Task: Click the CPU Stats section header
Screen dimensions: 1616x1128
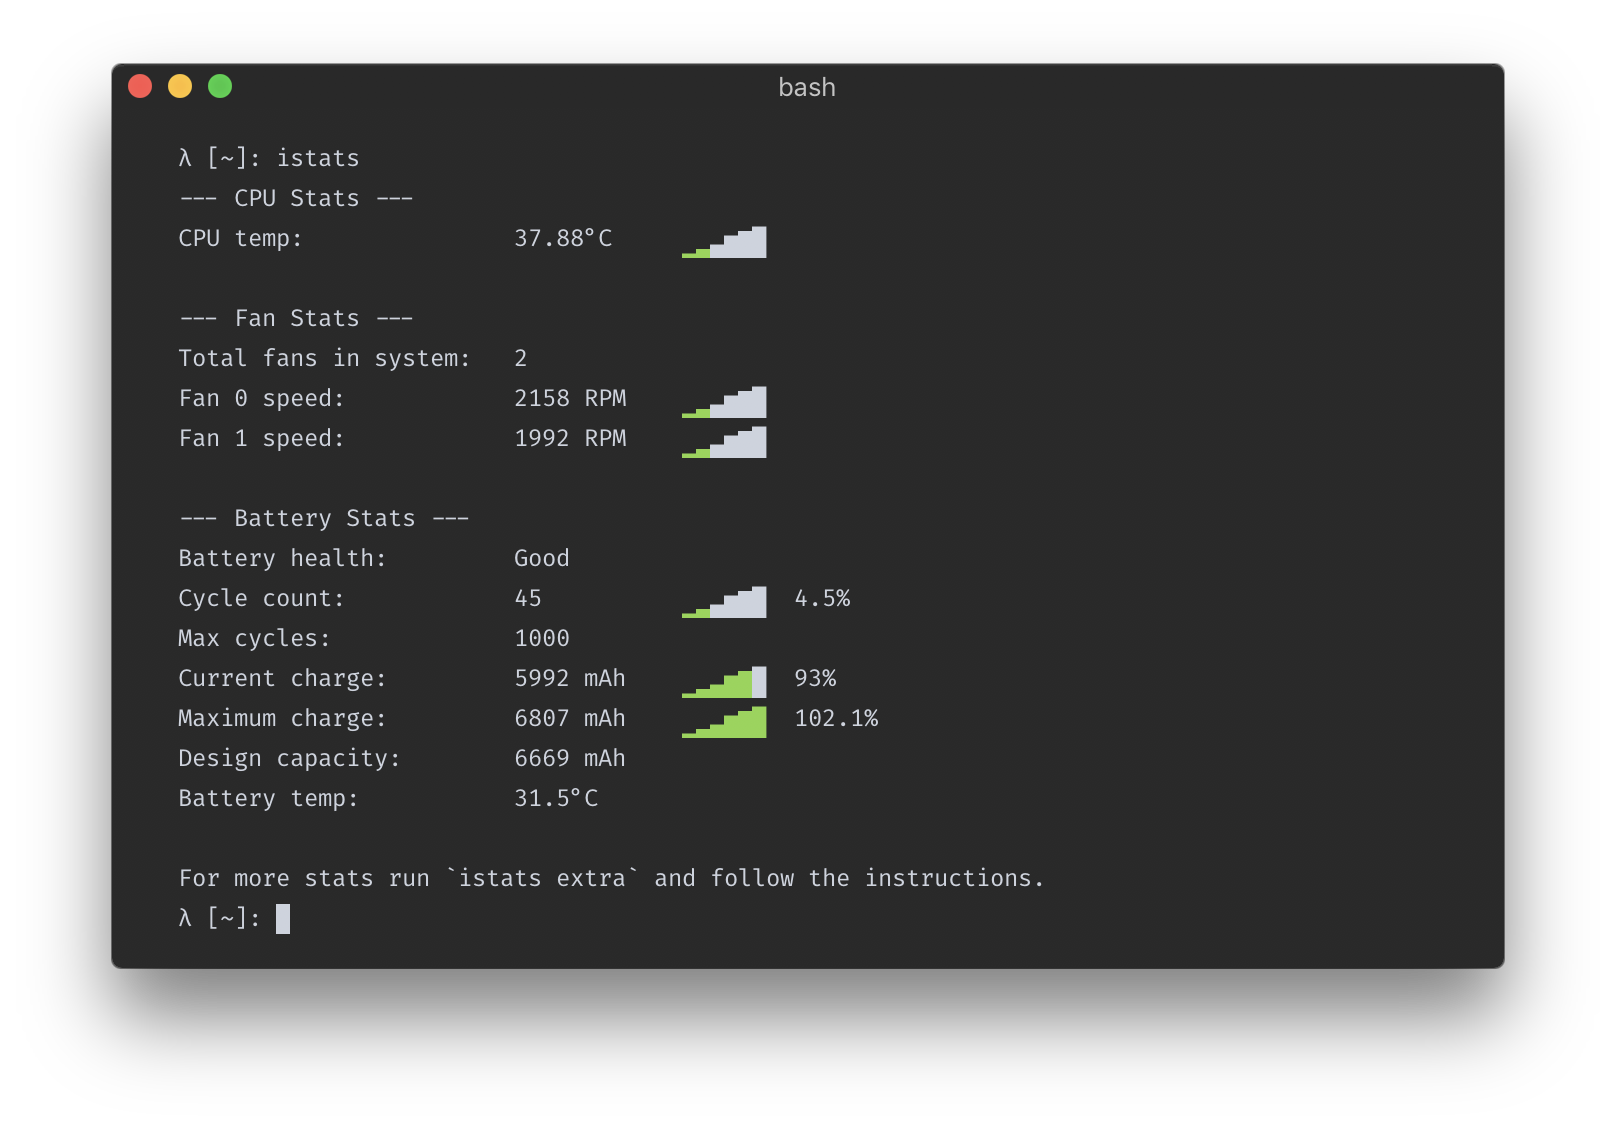Action: (x=295, y=198)
